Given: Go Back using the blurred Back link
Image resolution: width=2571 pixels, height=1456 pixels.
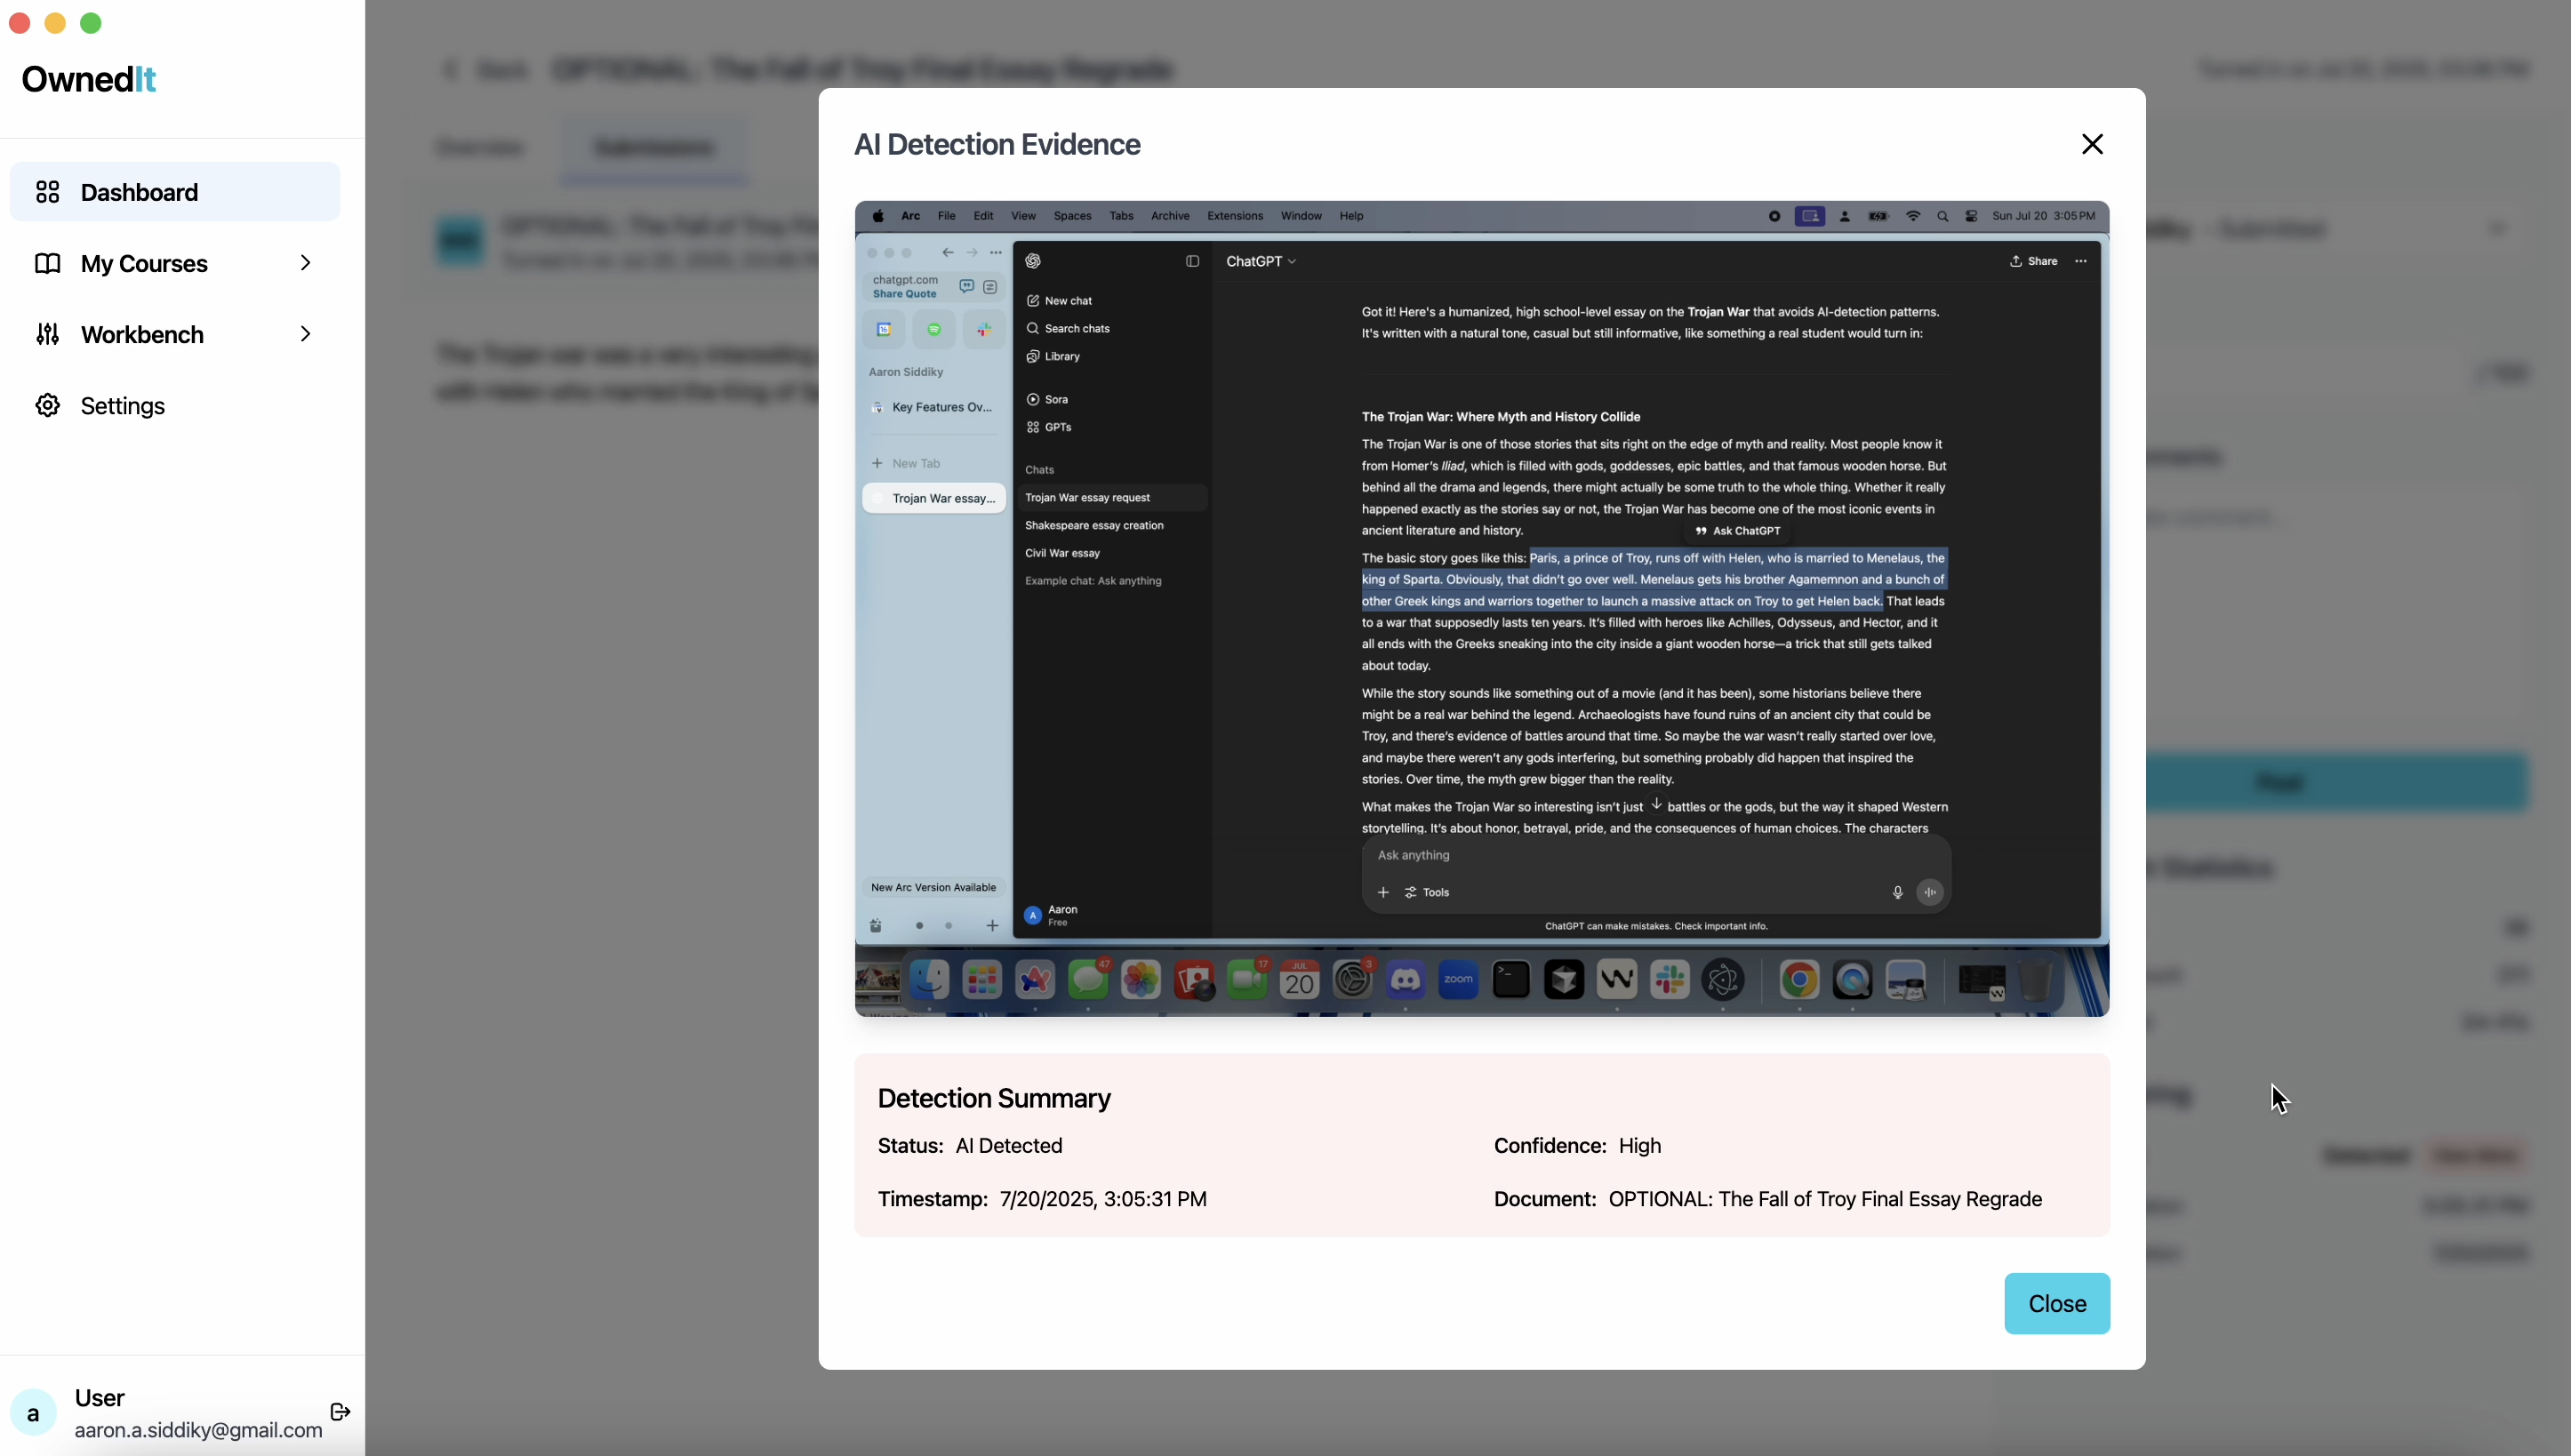Looking at the screenshot, I should [487, 69].
